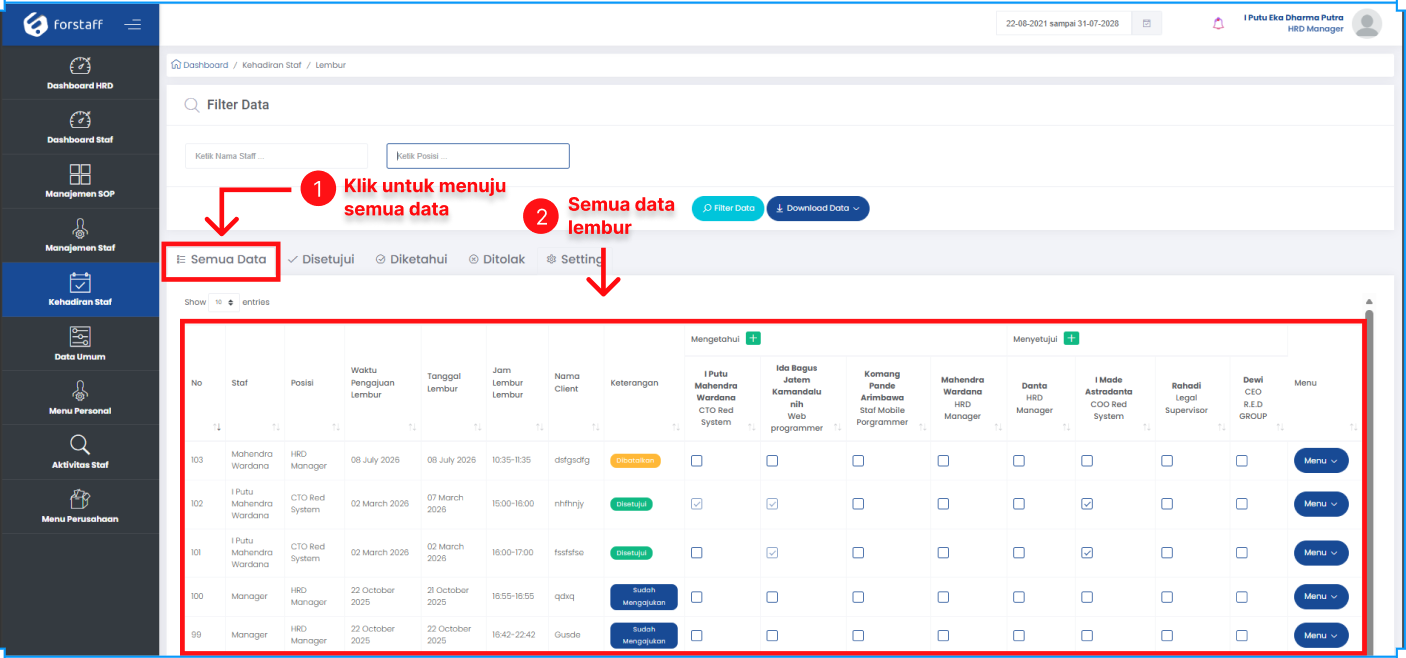Click time cell "10:35-11:35"
Viewport: 1406px width, 658px height.
click(513, 461)
